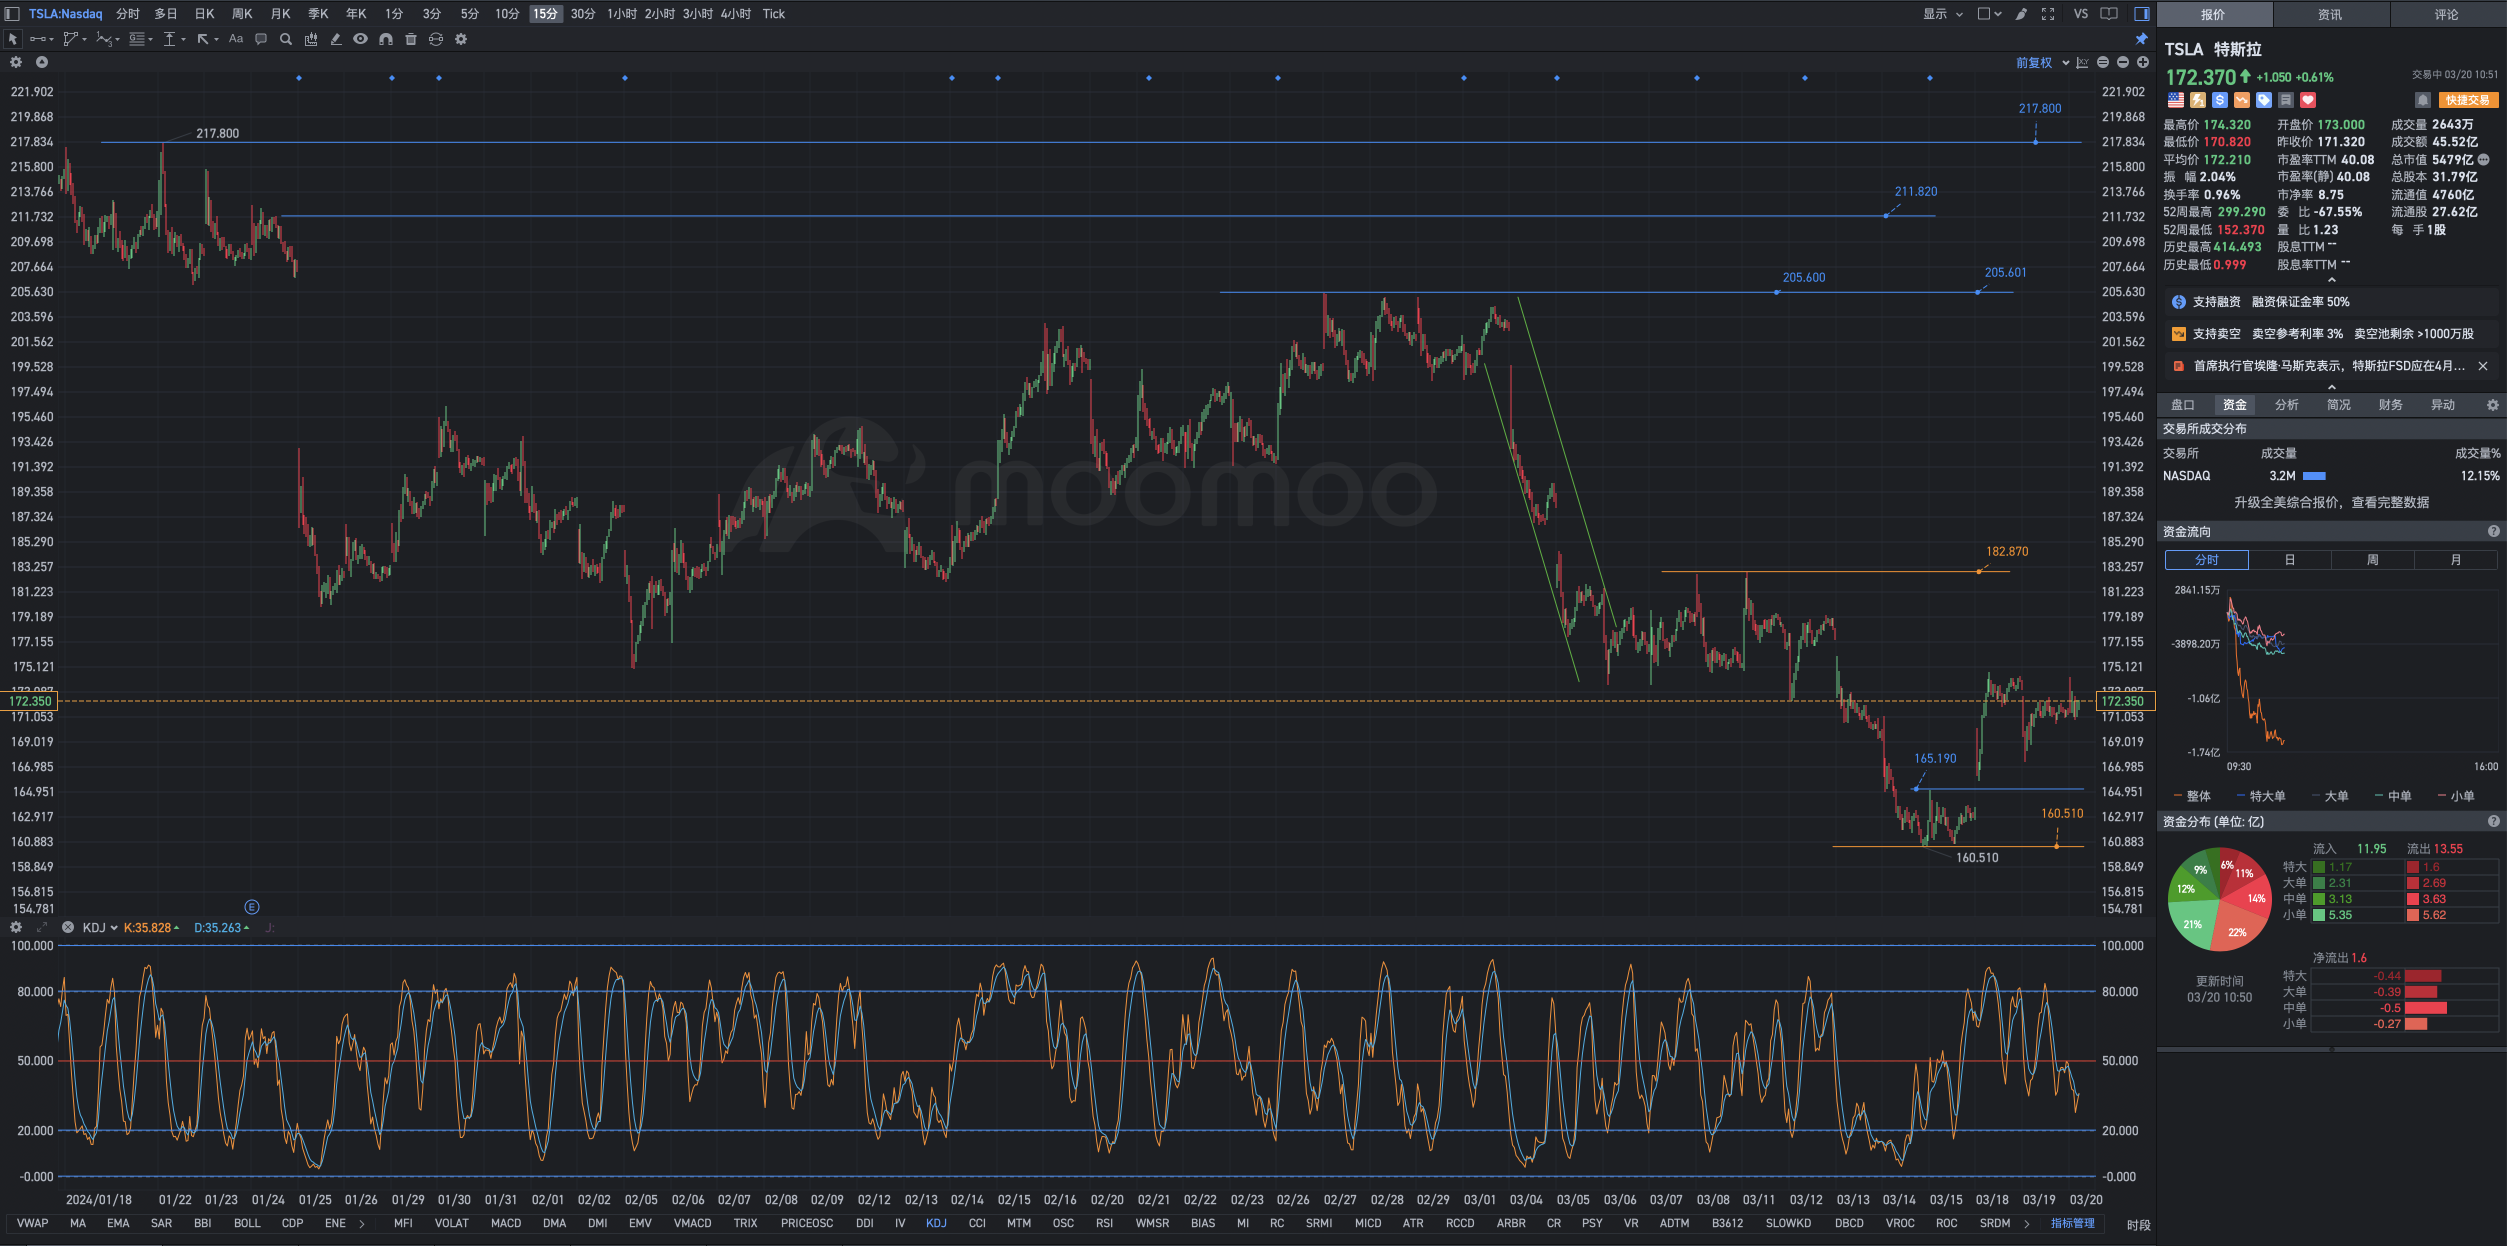This screenshot has width=2507, height=1246.
Task: Select the comment bubble annotation tool
Action: point(261,39)
